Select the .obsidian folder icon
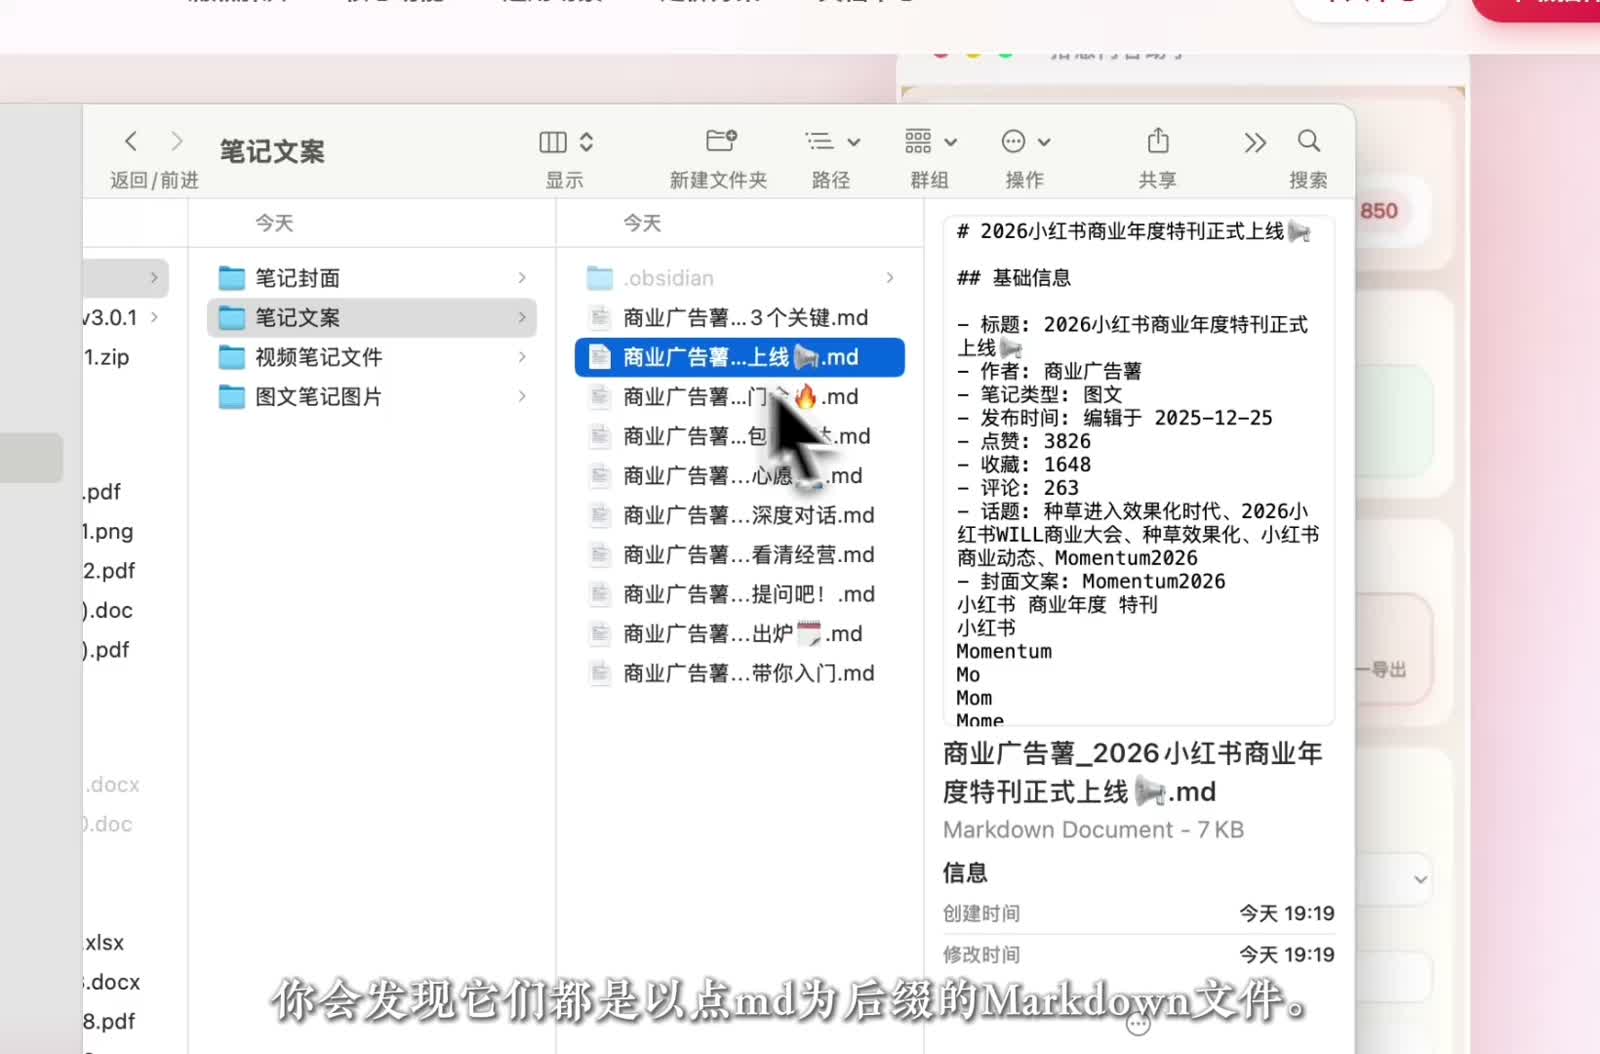The image size is (1600, 1054). (600, 278)
